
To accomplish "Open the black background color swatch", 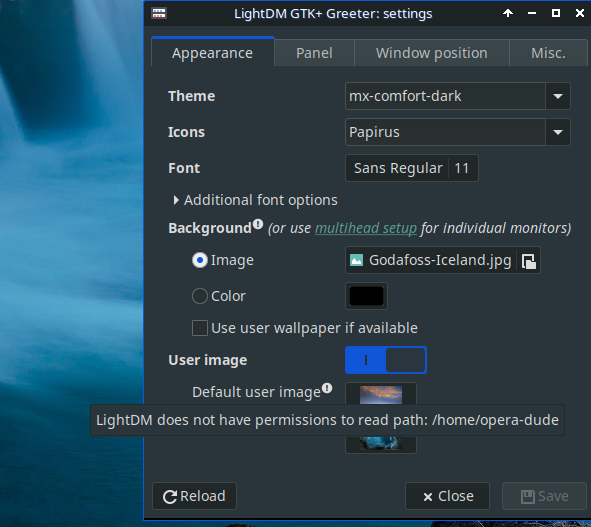I will click(366, 296).
